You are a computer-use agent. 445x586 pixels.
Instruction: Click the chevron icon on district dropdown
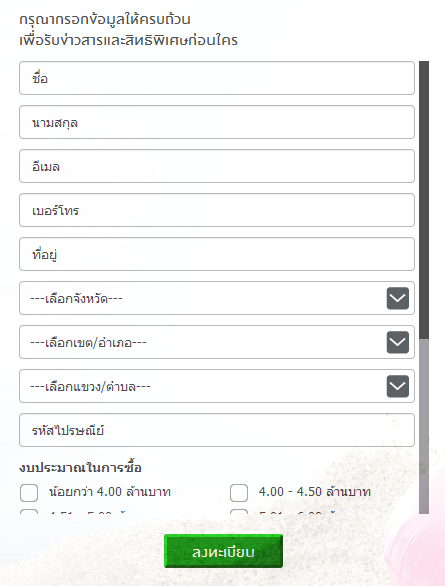click(398, 342)
